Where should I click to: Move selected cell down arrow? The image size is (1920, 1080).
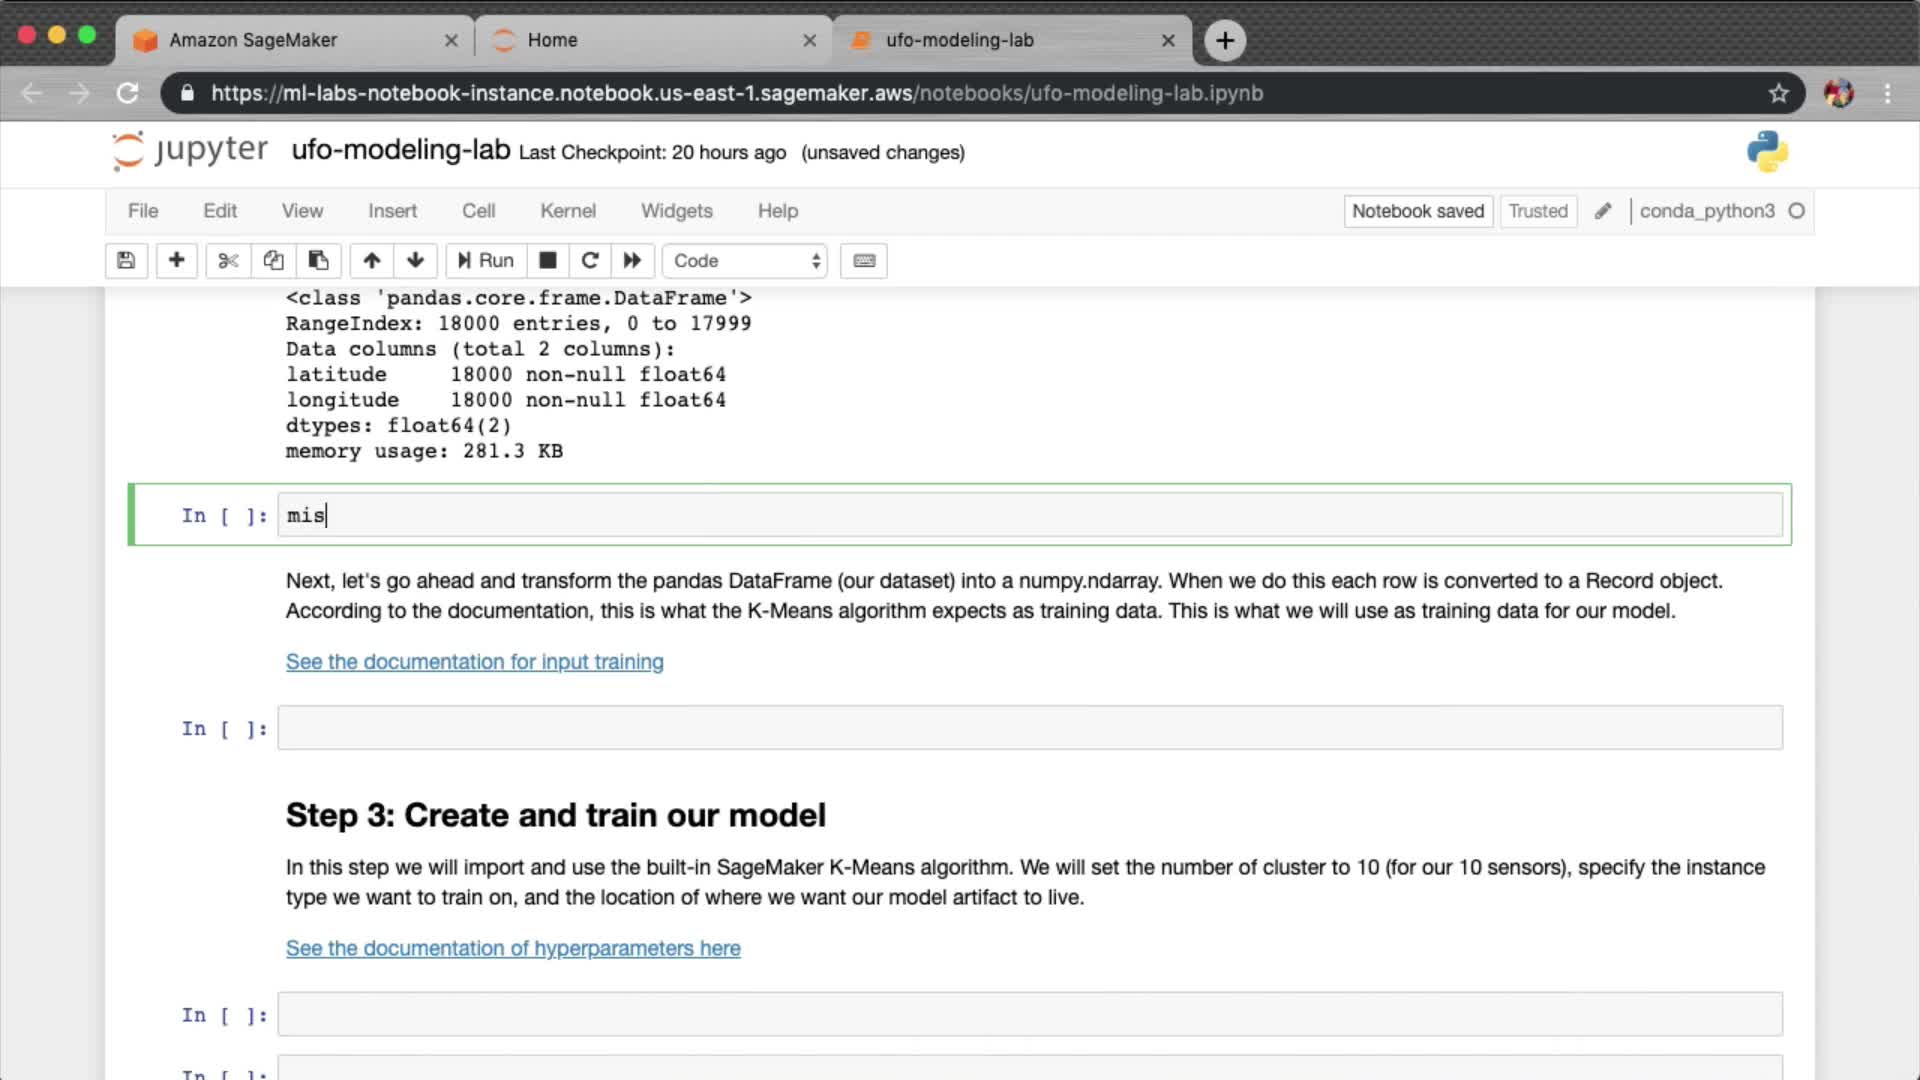415,261
